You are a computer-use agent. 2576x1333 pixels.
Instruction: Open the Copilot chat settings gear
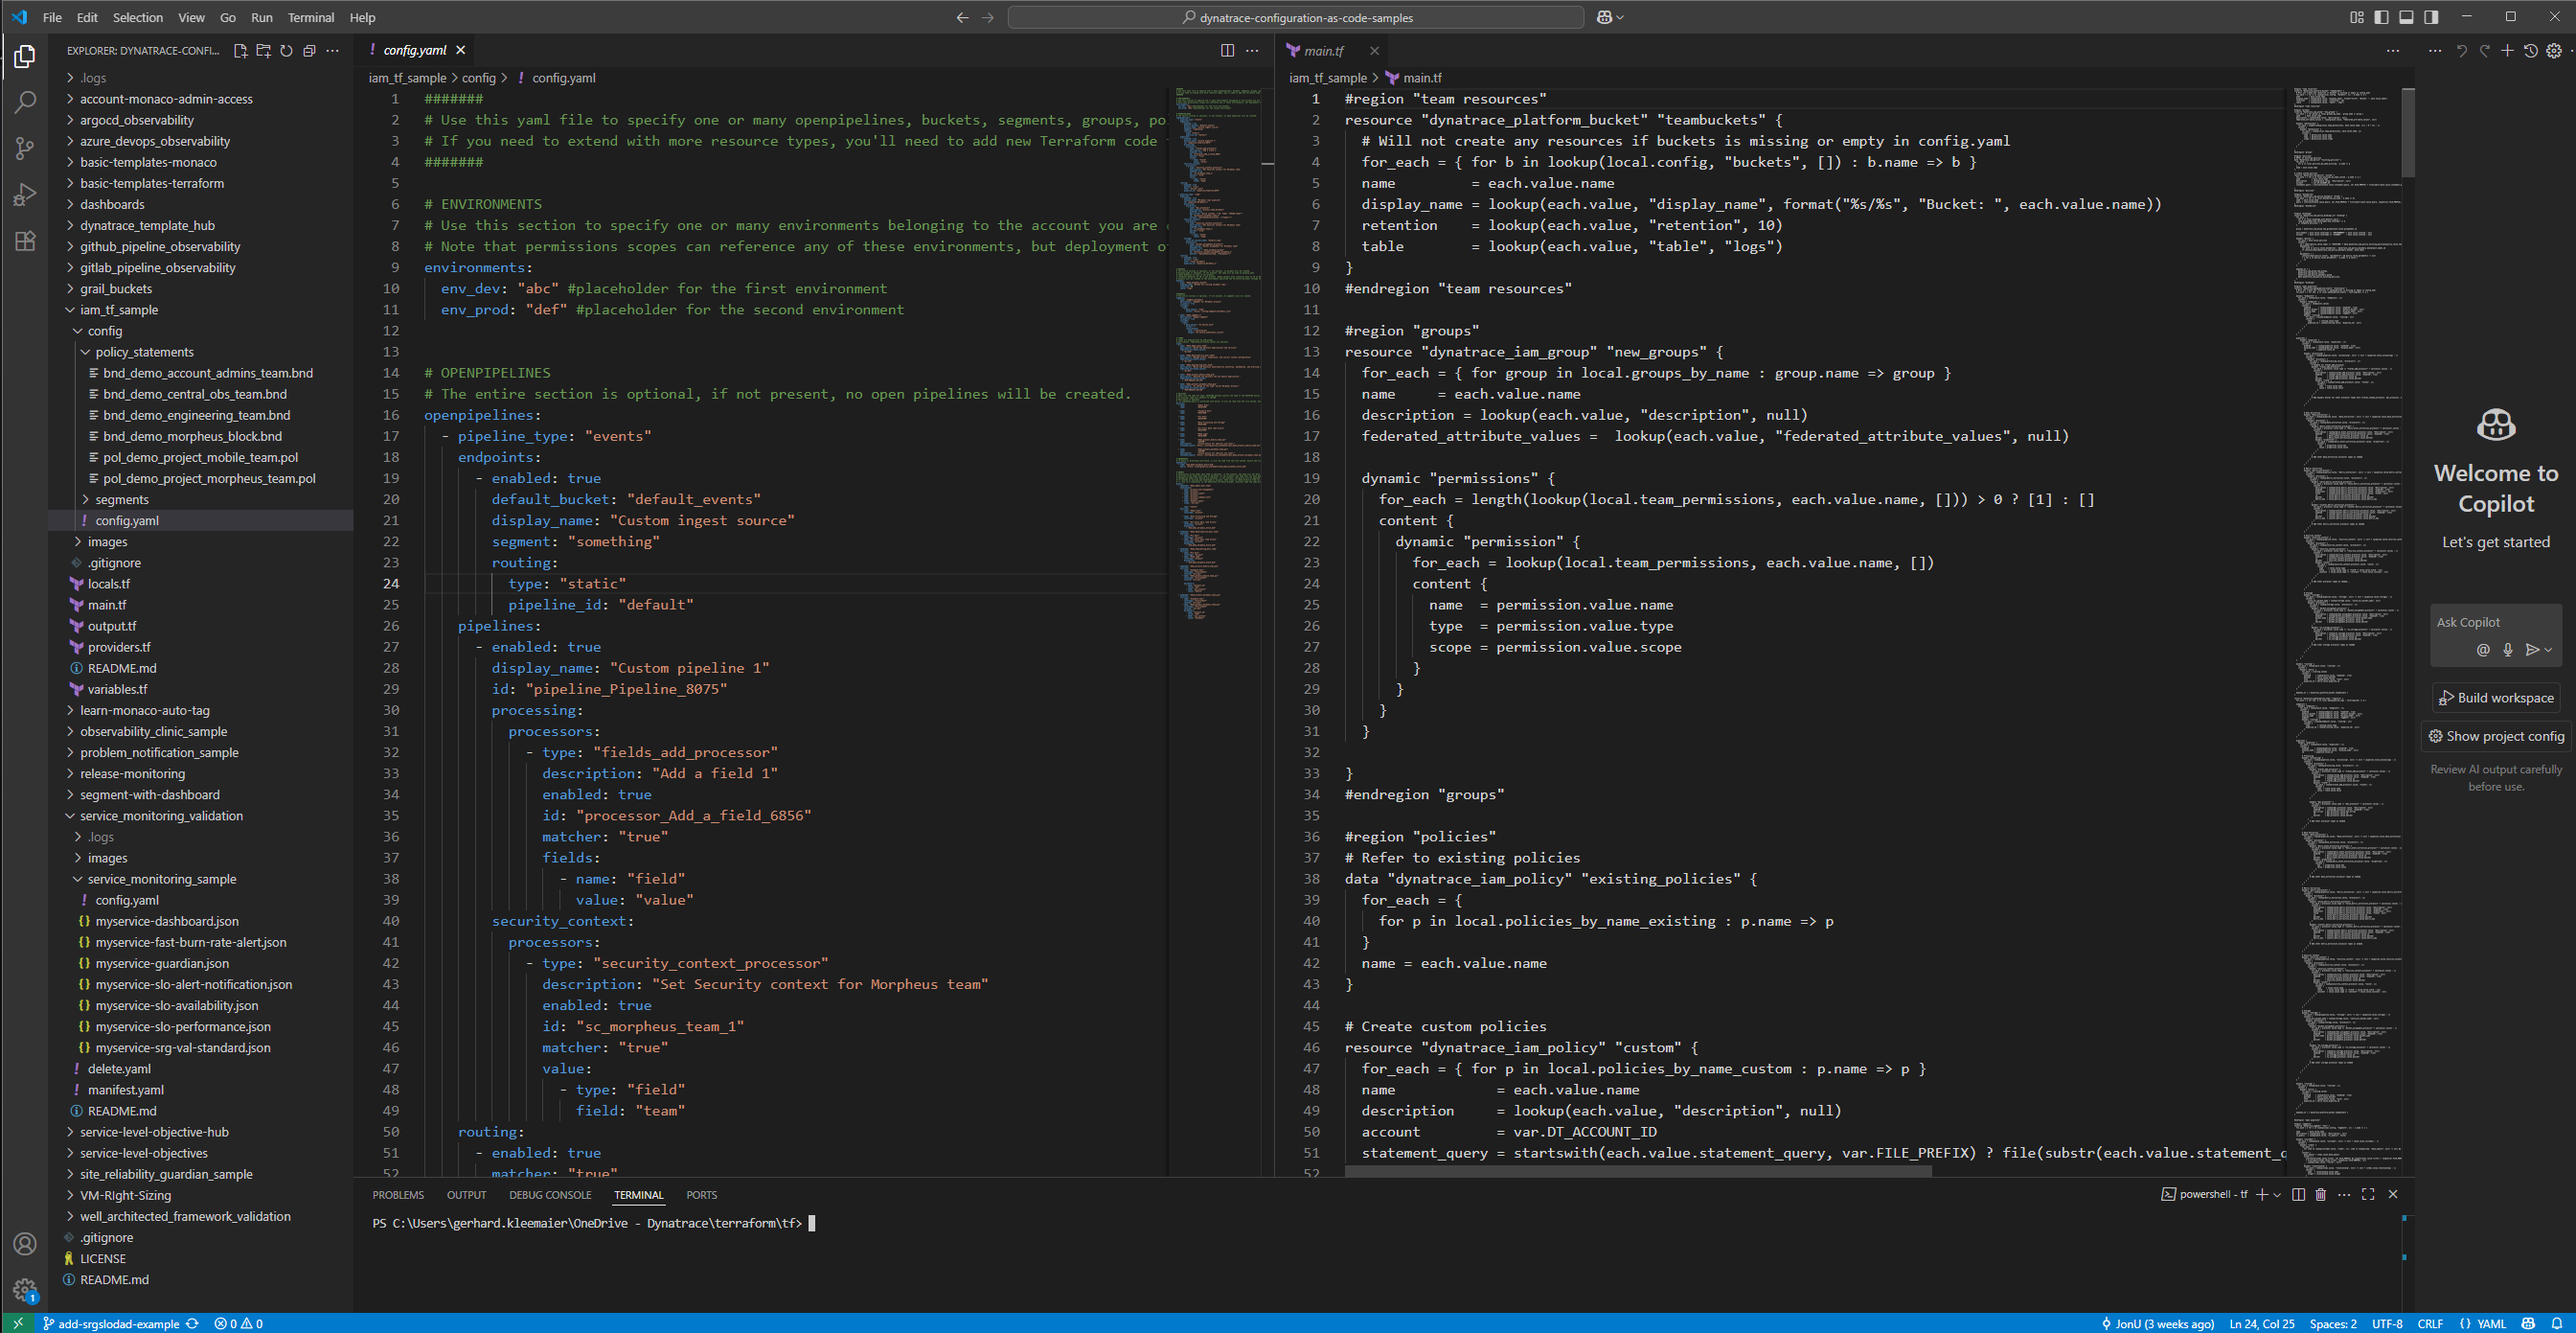(2553, 51)
